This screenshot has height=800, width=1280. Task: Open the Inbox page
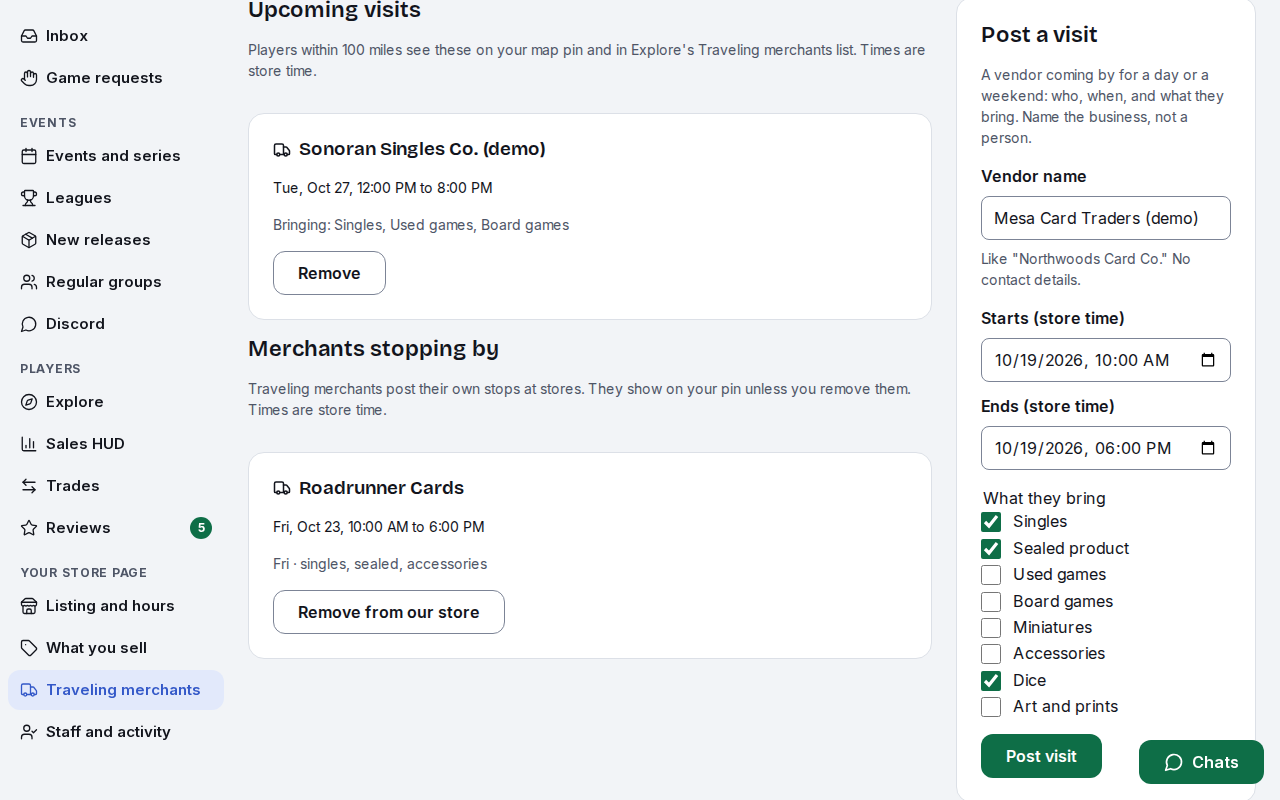(116, 36)
